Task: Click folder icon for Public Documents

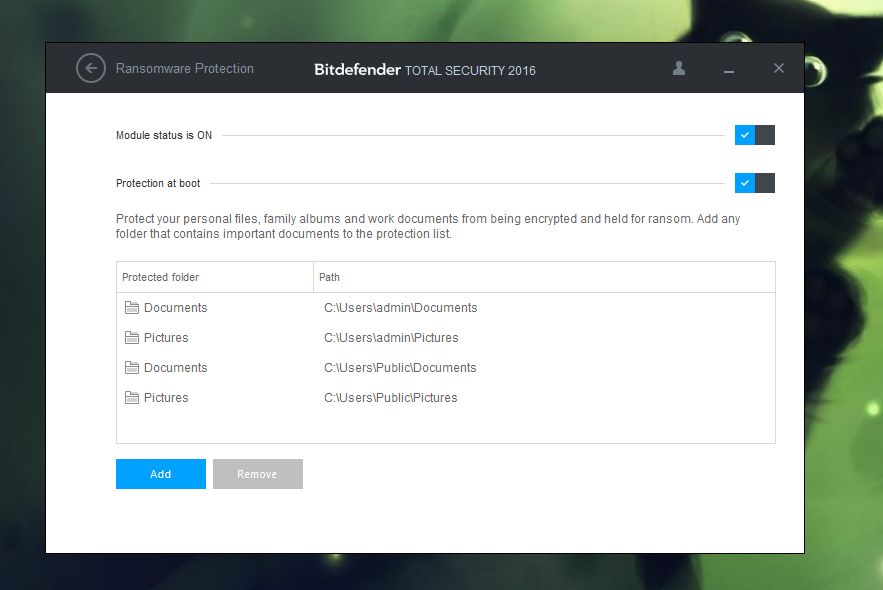Action: click(x=132, y=367)
